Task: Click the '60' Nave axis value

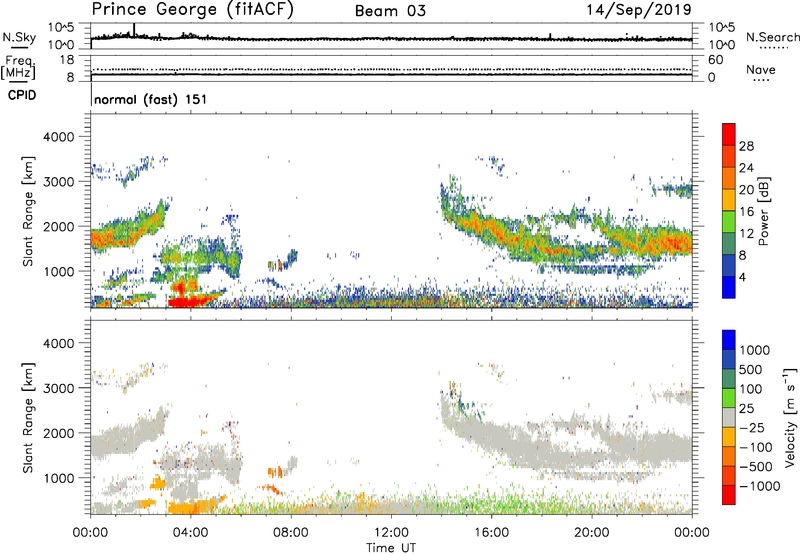Action: coord(715,60)
